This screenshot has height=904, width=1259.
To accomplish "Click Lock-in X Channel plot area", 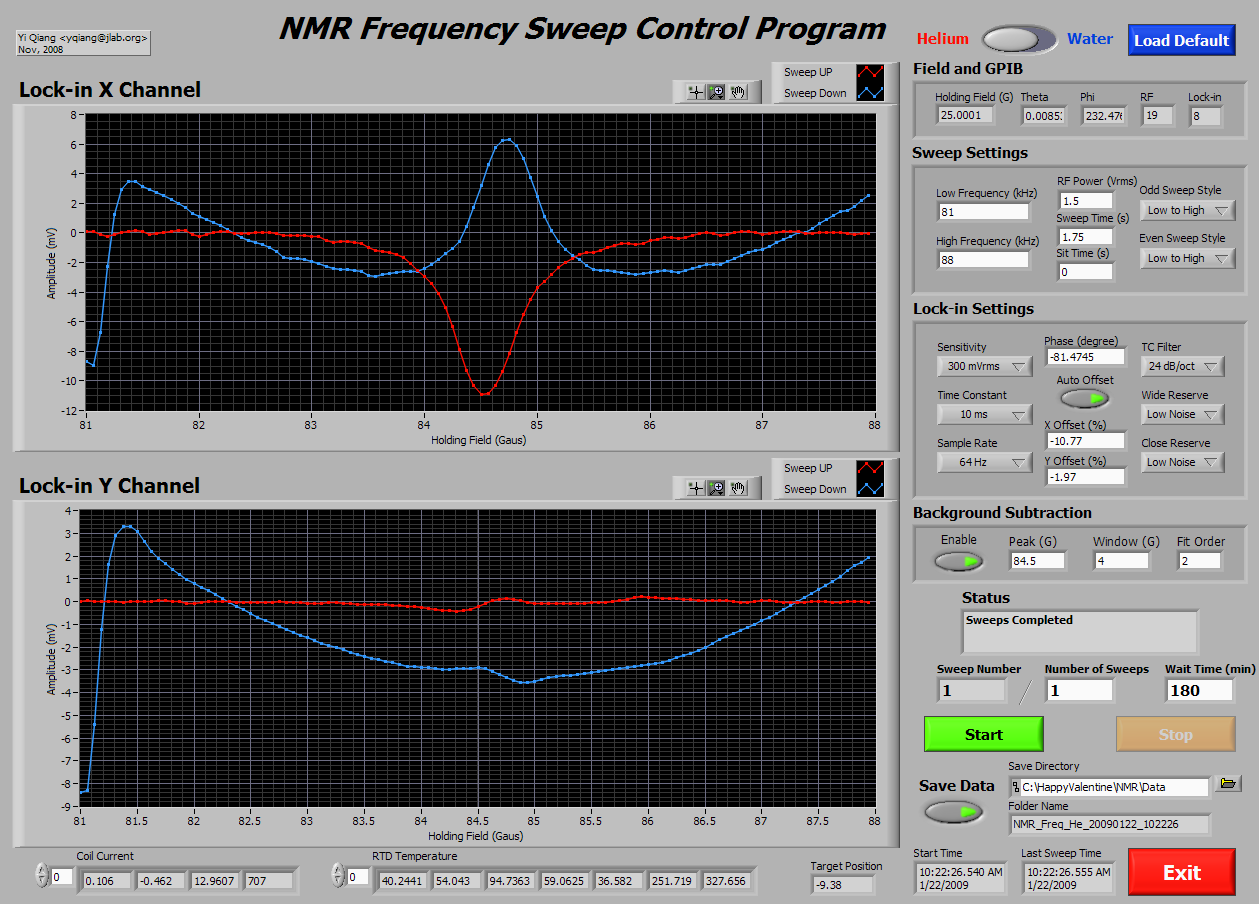I will 481,262.
